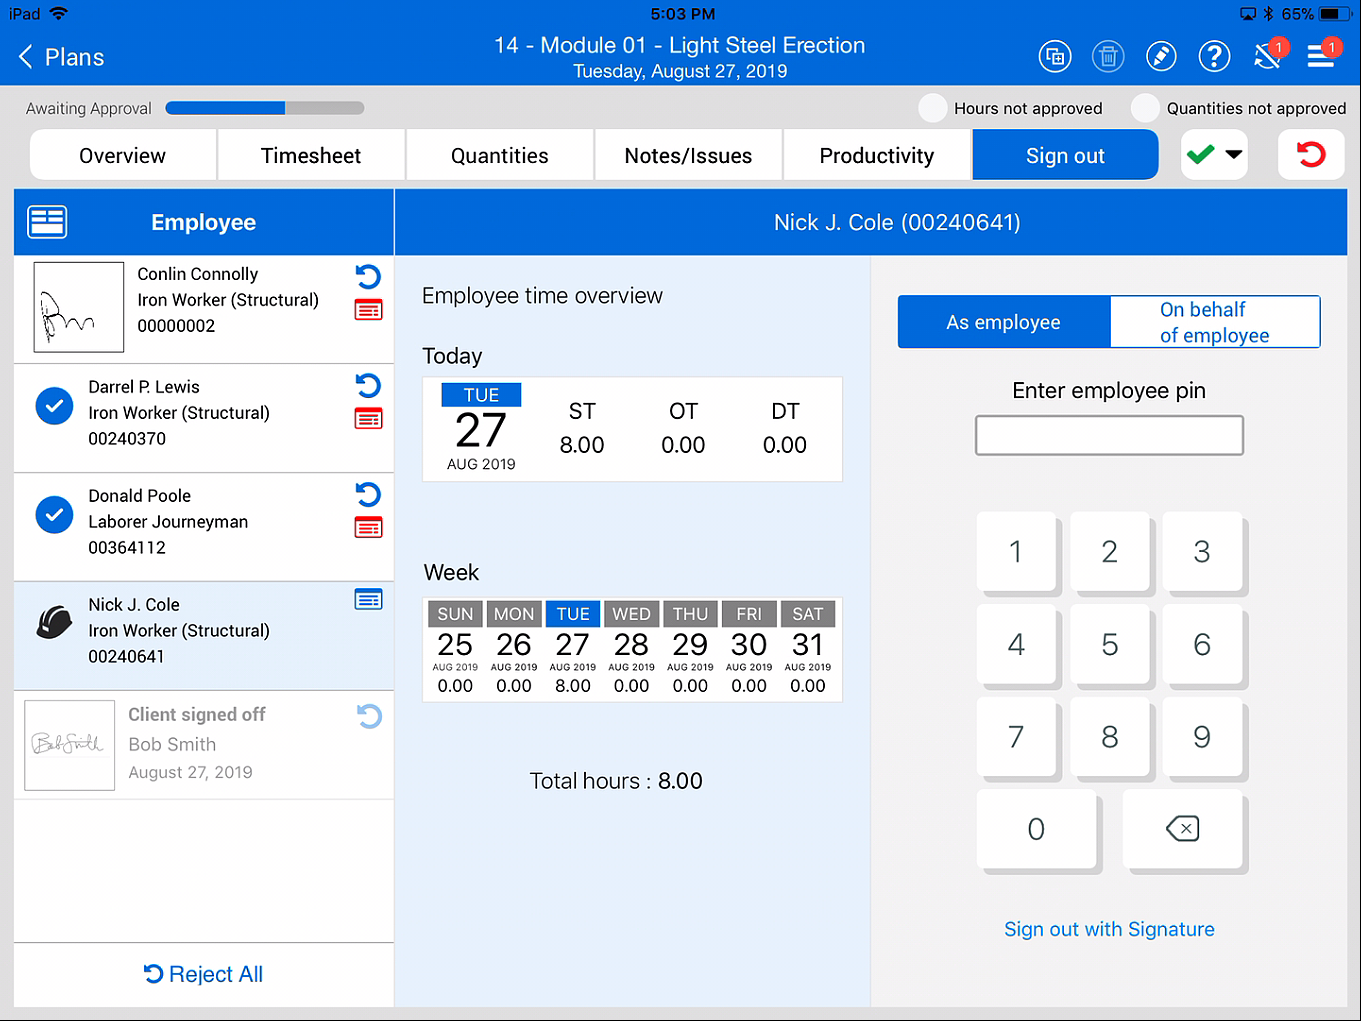Expand the green checkmark approve dropdown
Viewport: 1361px width, 1021px height.
1214,155
